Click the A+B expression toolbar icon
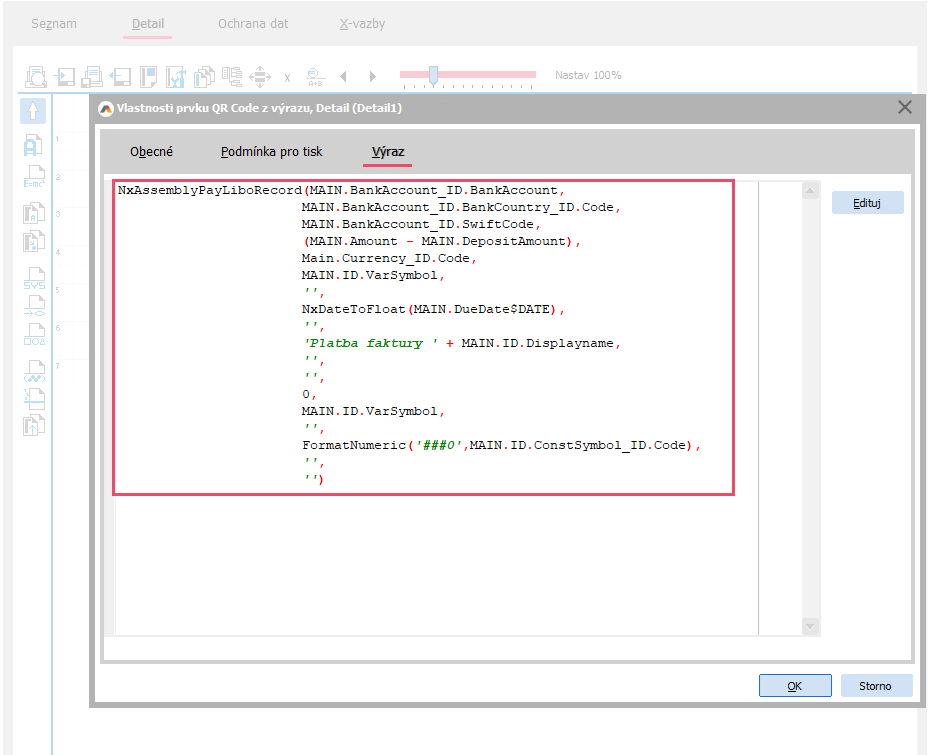 coord(315,77)
